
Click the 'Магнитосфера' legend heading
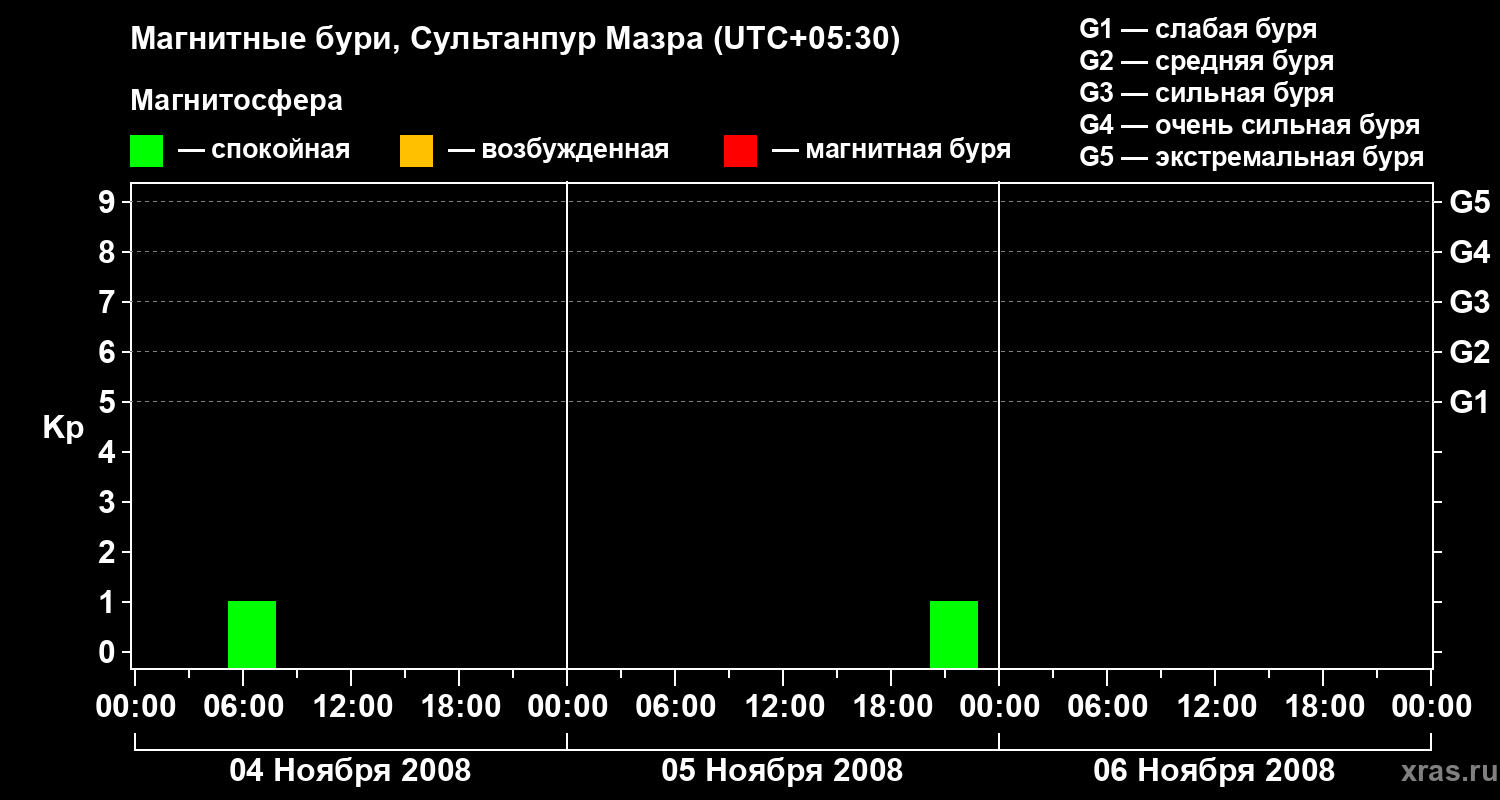tap(237, 101)
